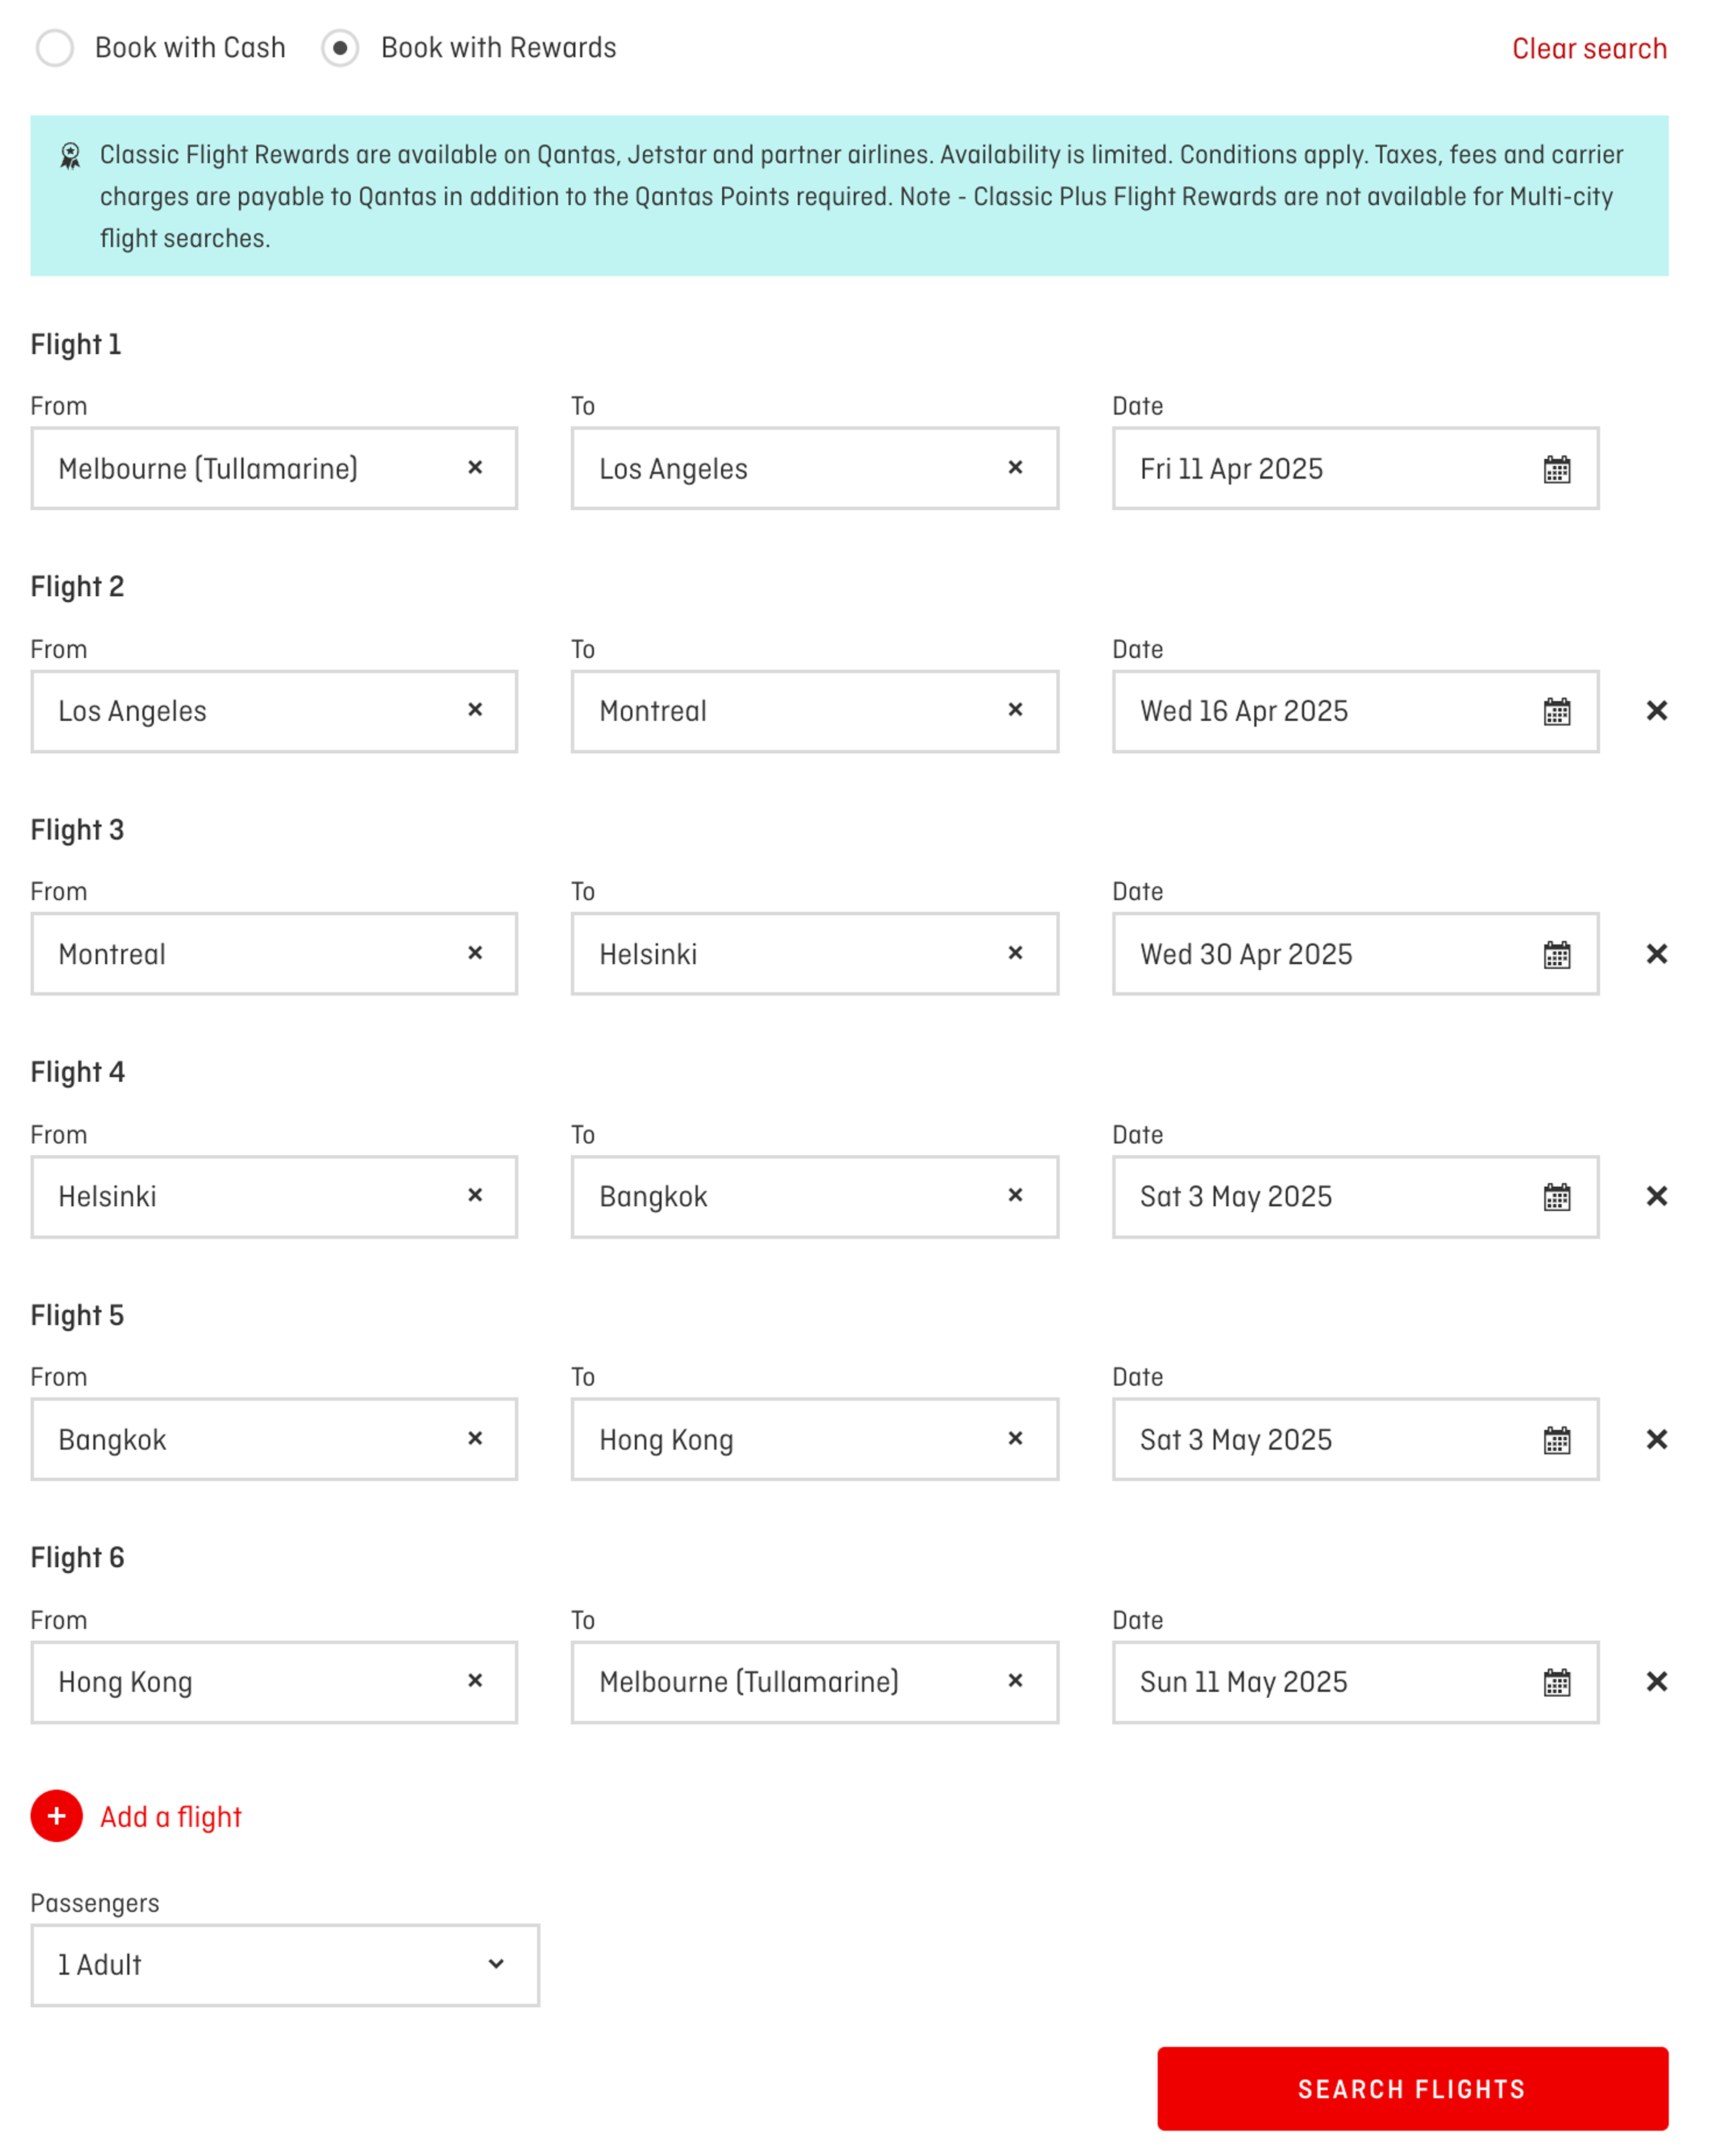Click the calendar icon for Flight 5

click(1553, 1438)
